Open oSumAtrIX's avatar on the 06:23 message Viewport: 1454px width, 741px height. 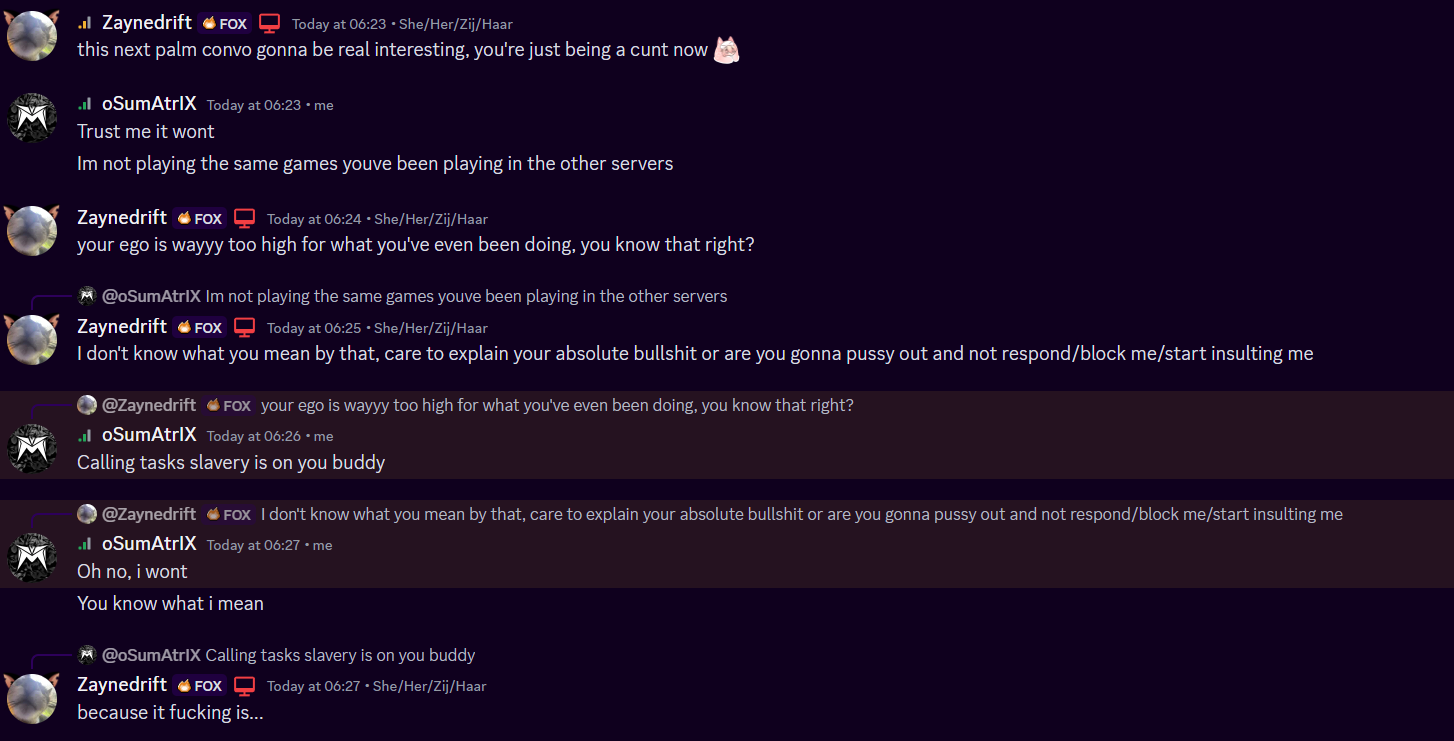pyautogui.click(x=32, y=118)
